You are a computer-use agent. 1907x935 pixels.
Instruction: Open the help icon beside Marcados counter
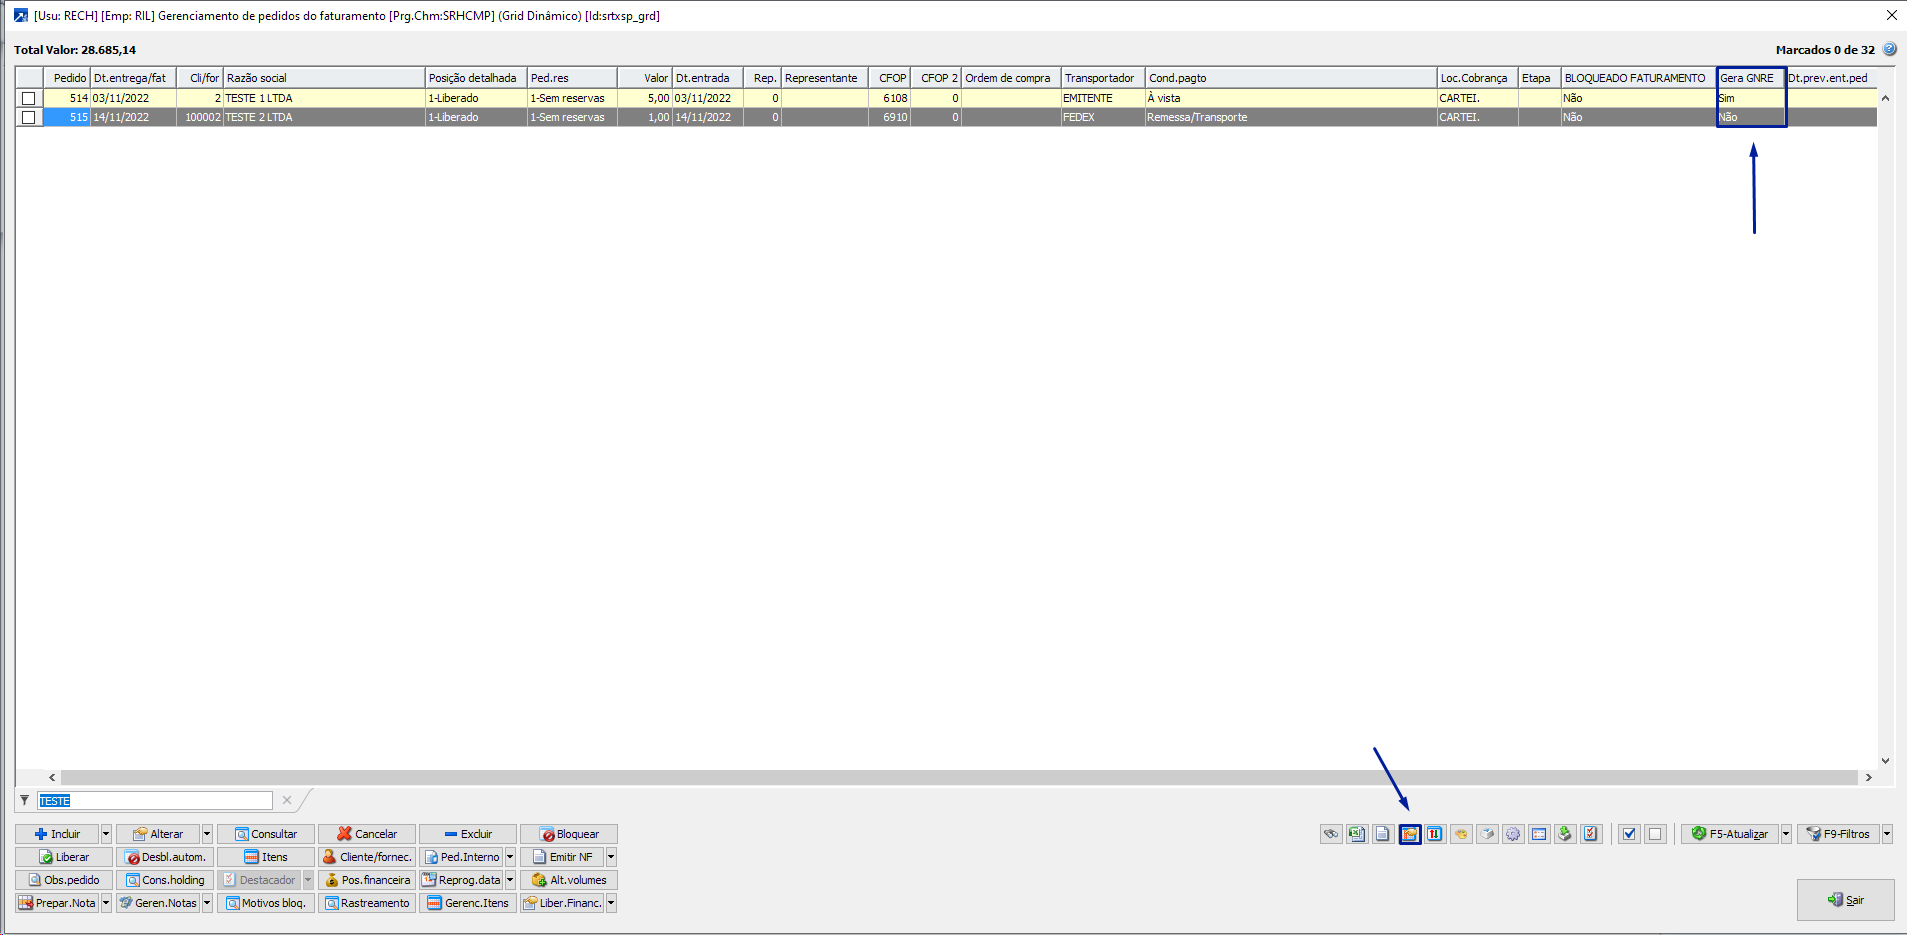click(1889, 49)
